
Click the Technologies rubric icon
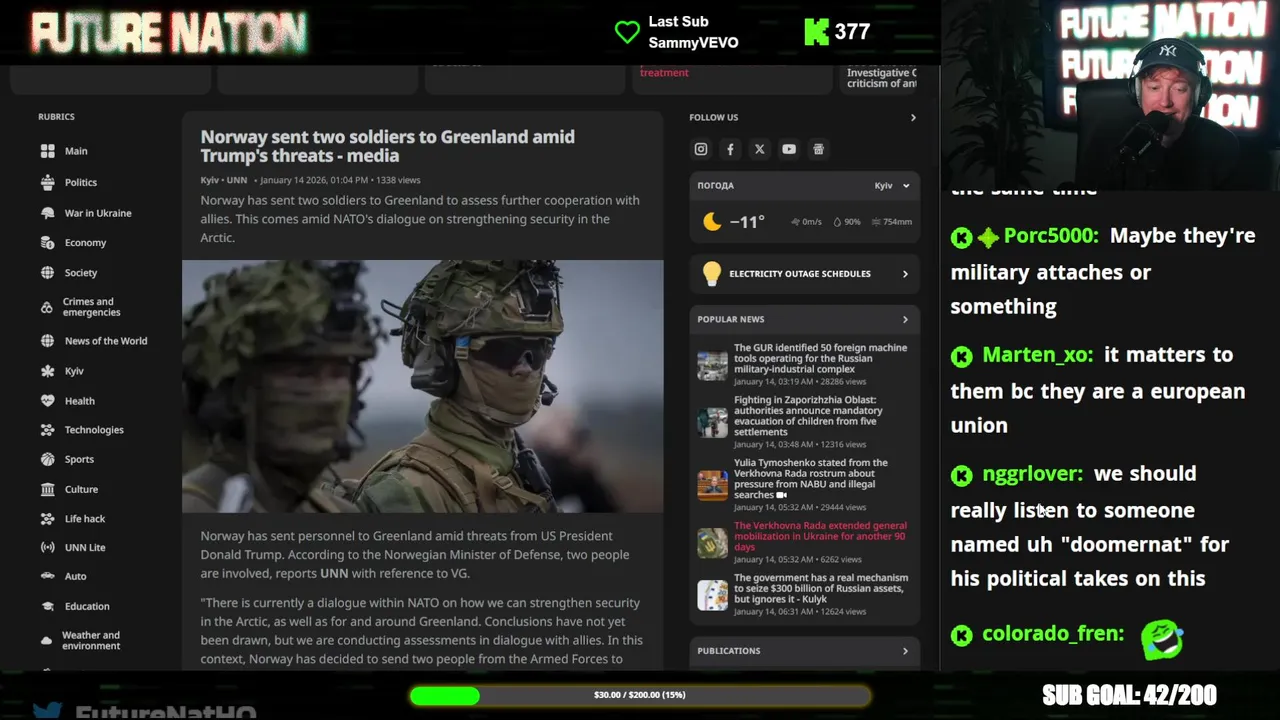coord(47,430)
